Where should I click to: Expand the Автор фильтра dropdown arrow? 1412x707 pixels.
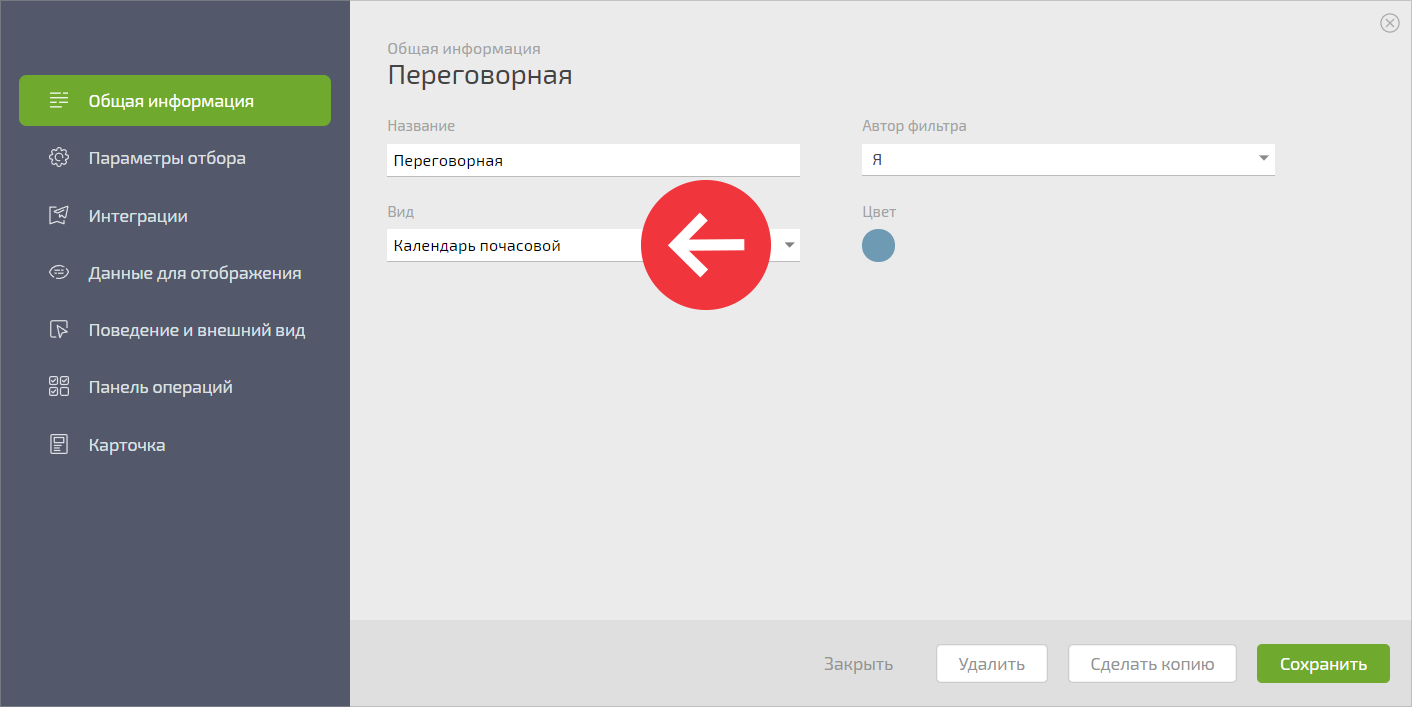click(x=1263, y=159)
